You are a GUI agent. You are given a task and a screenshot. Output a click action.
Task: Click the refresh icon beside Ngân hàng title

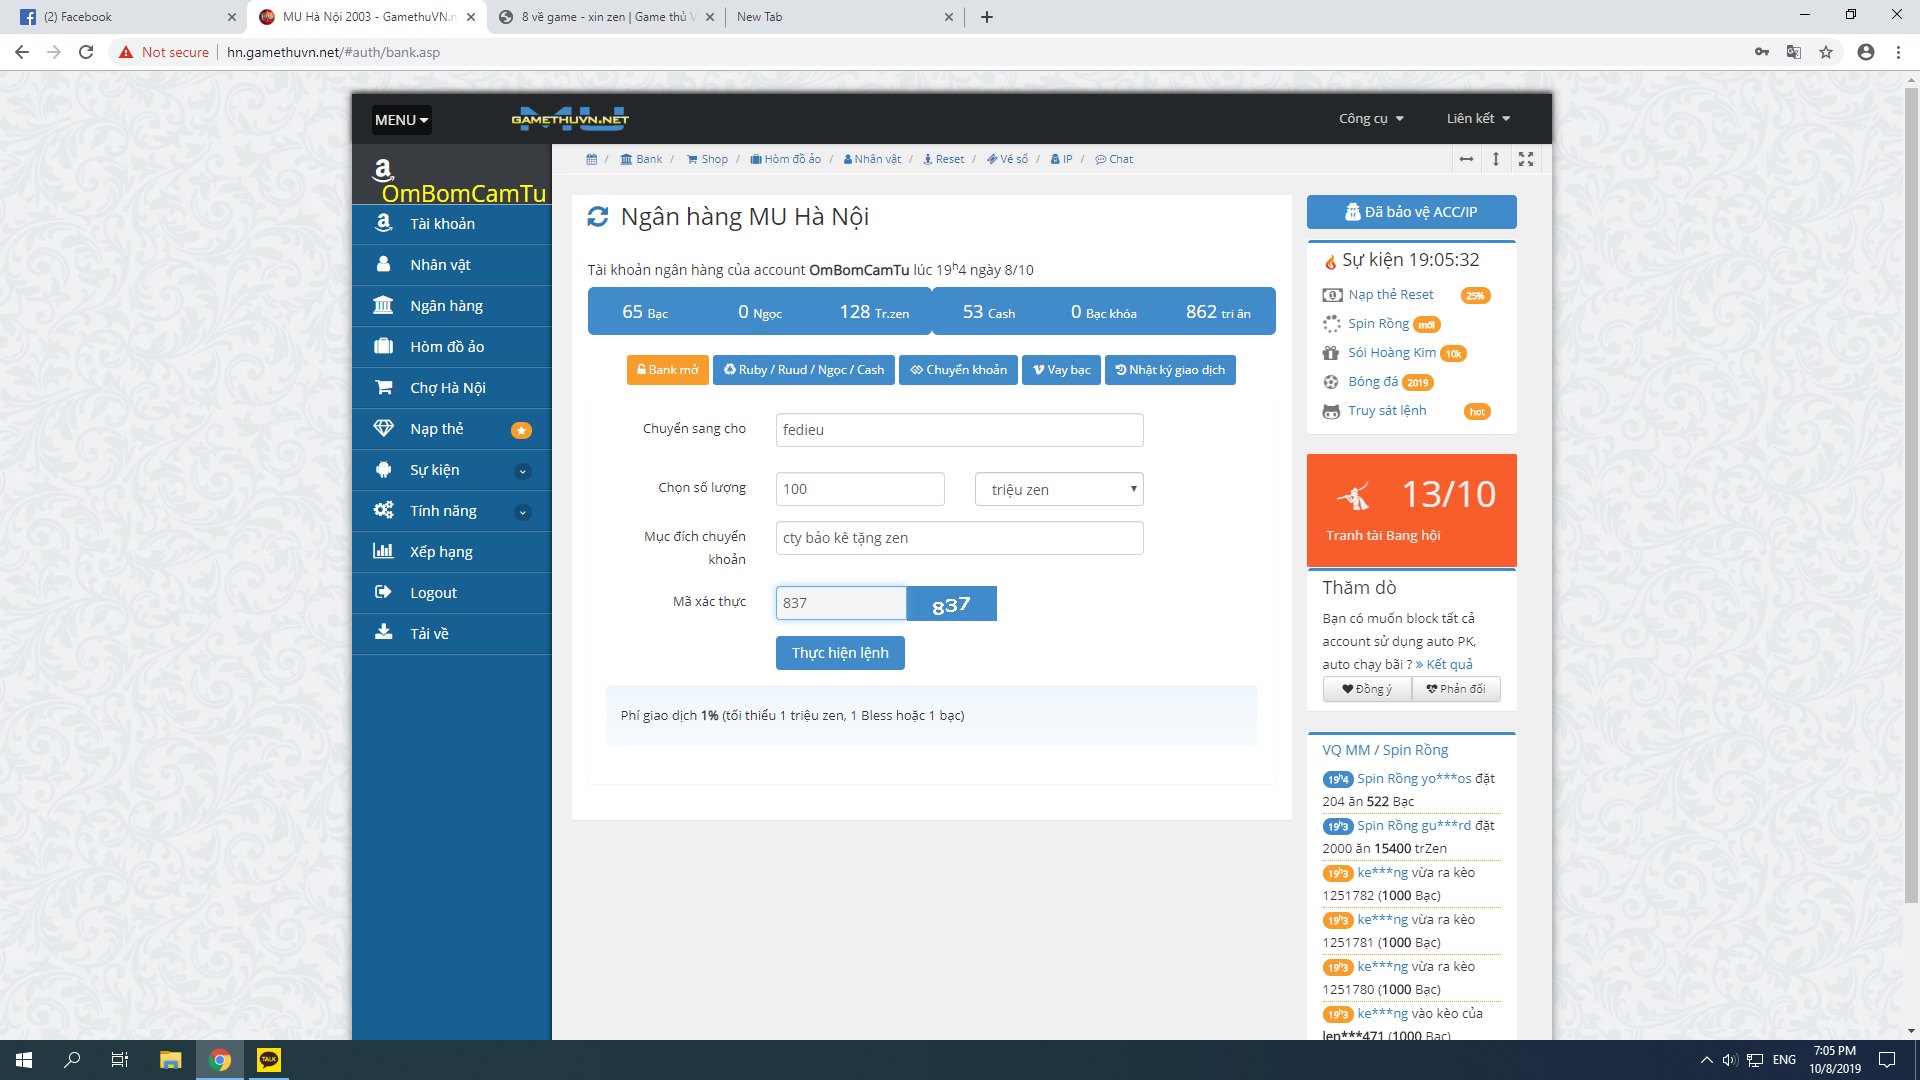(598, 217)
